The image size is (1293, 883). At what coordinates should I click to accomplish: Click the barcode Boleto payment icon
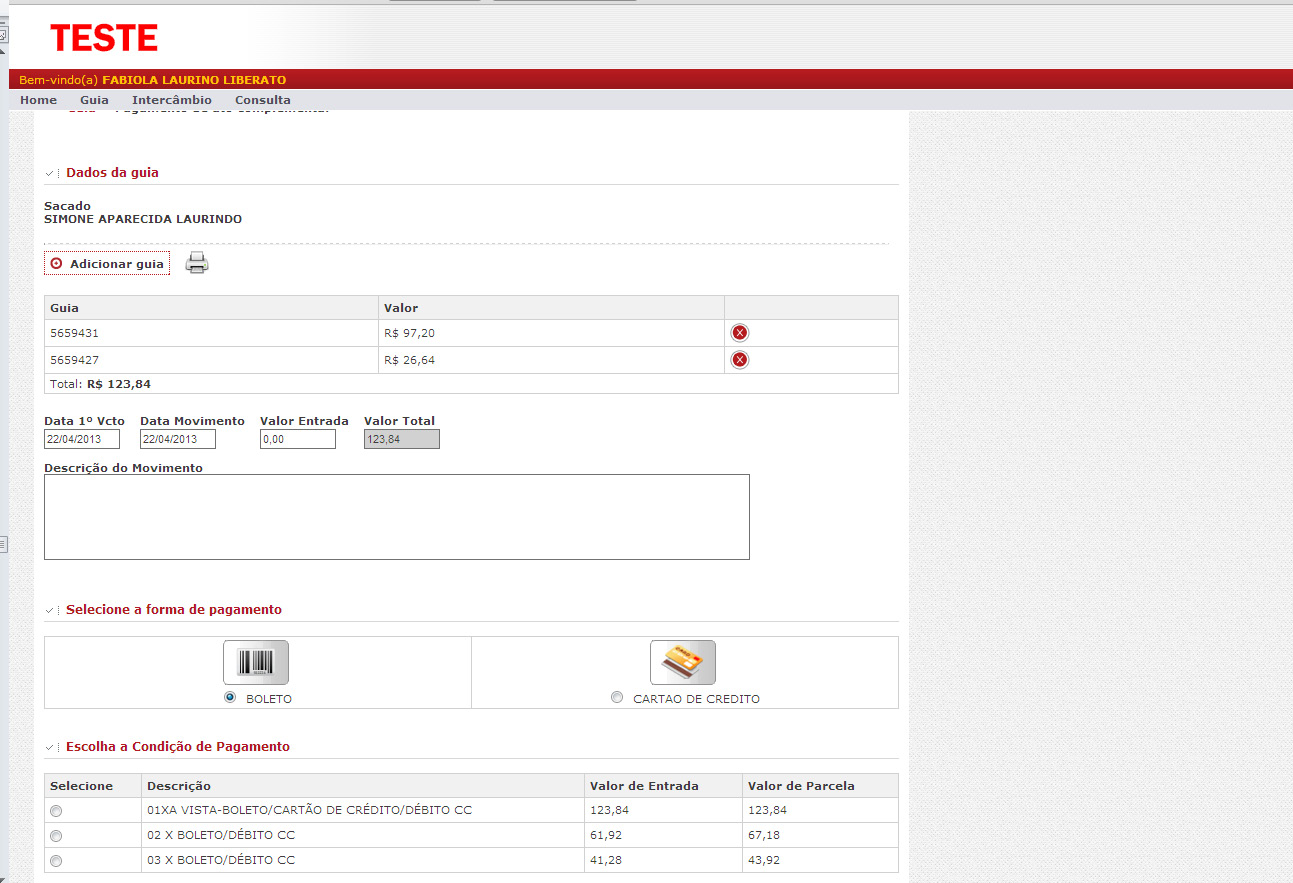click(x=256, y=662)
